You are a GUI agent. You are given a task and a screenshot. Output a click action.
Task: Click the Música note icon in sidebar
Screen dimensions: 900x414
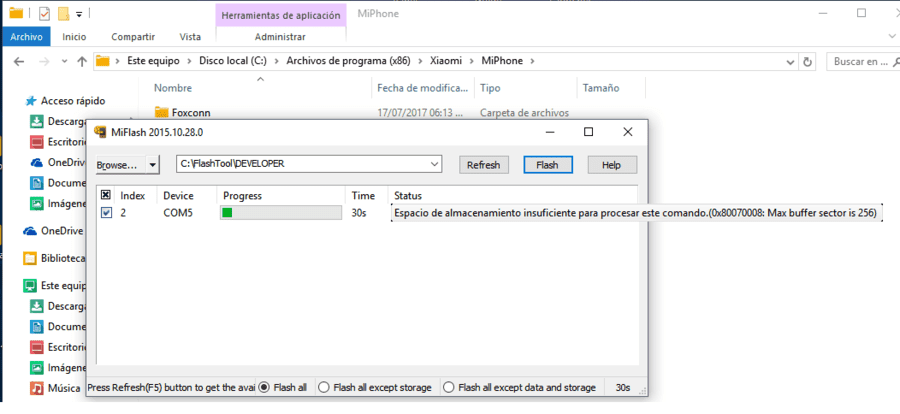pyautogui.click(x=37, y=388)
